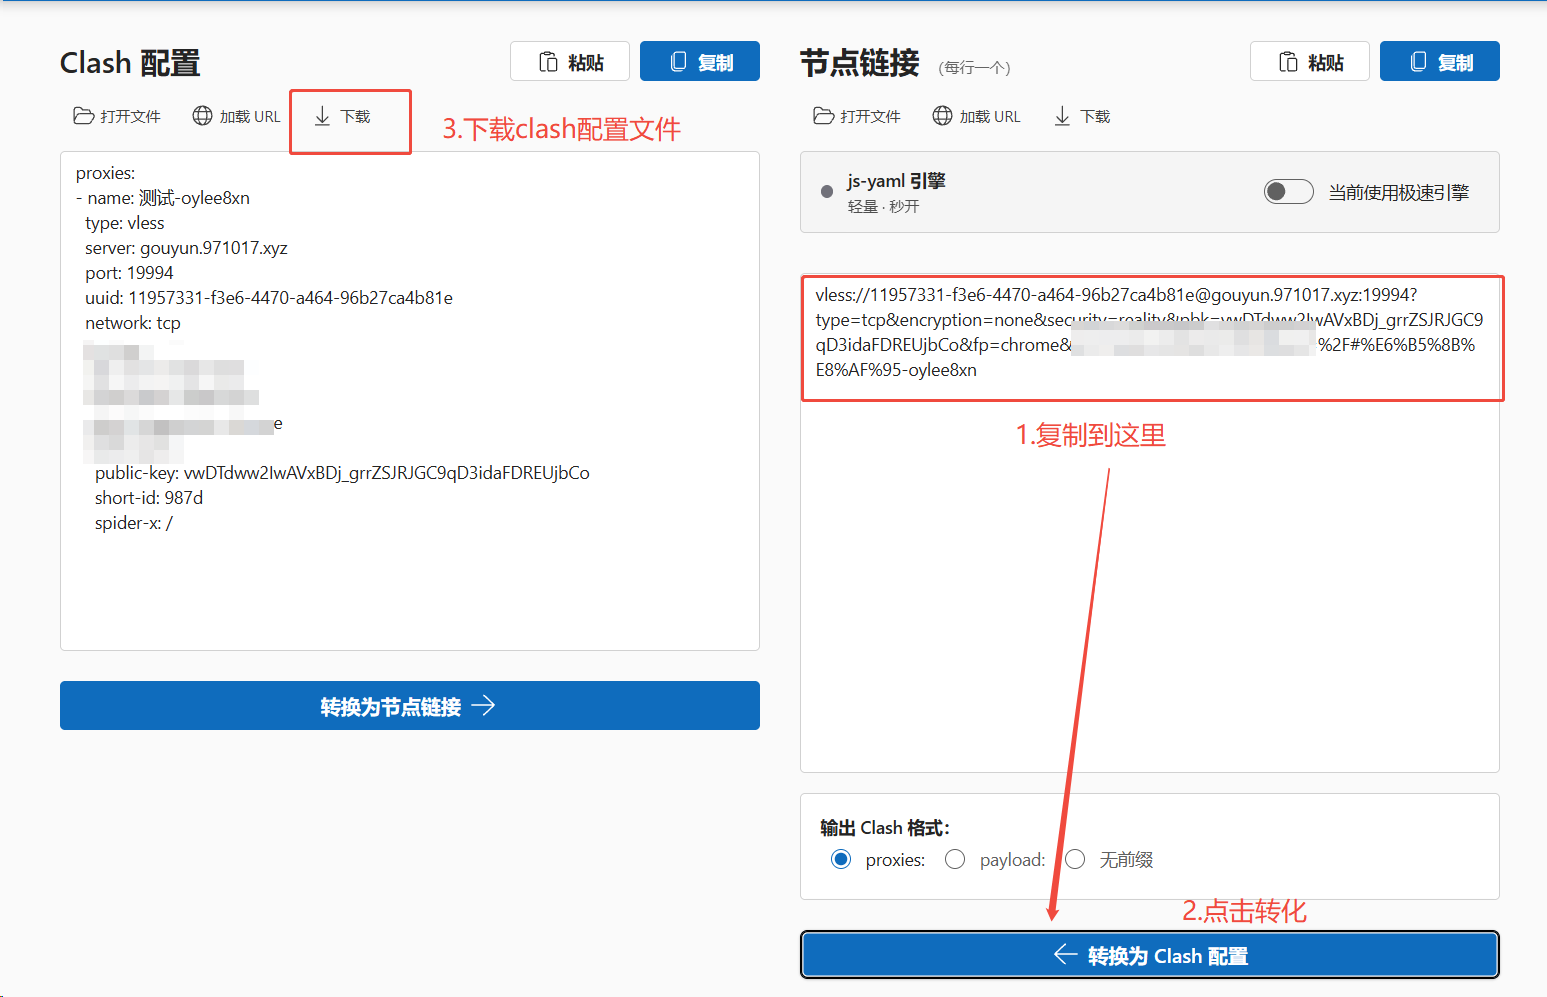Screen dimensions: 1547x997
Task: Click into the vless node link text box
Action: tap(1150, 524)
